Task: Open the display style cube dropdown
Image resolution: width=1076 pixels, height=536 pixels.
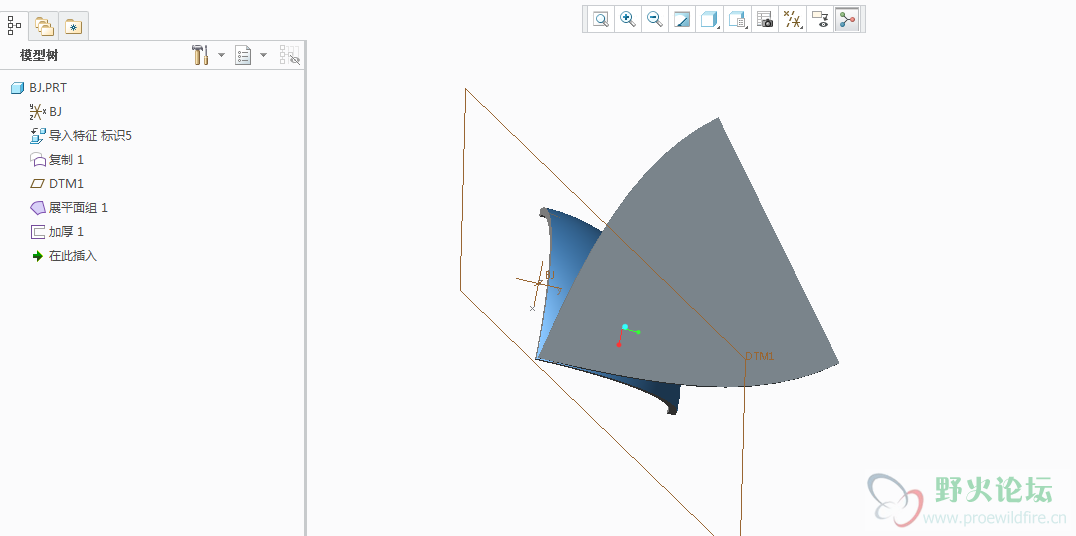Action: pyautogui.click(x=710, y=19)
